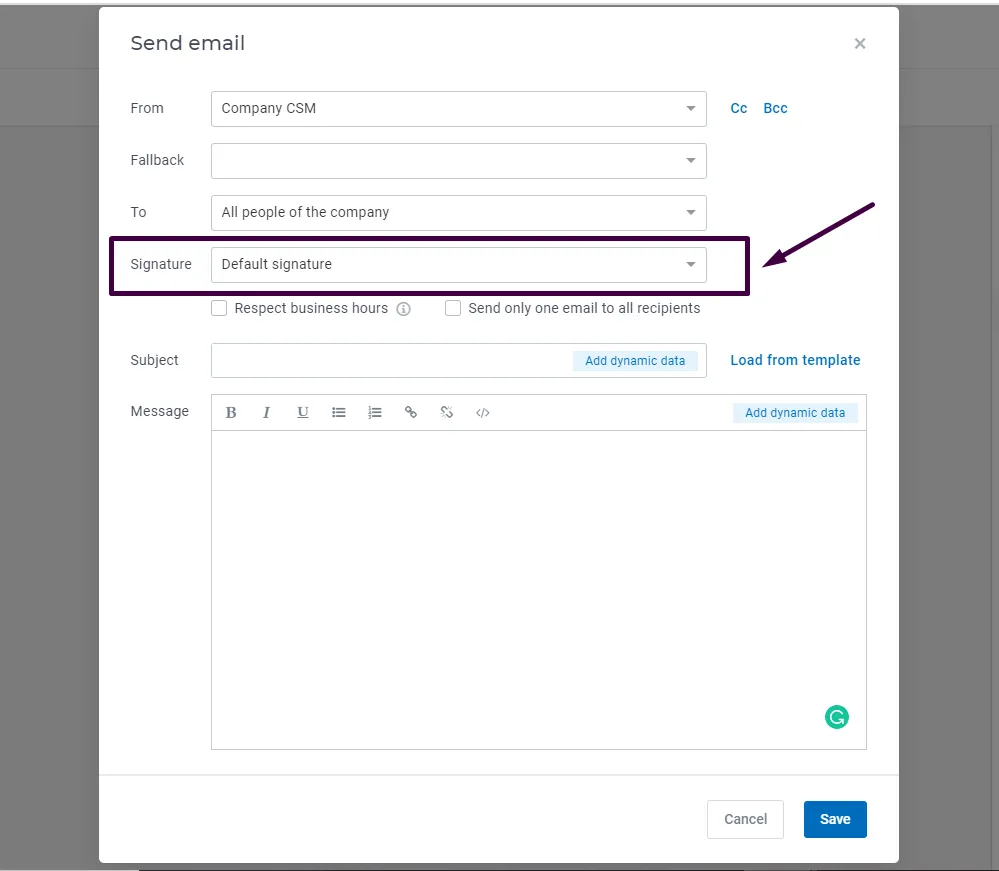
Task: Click inside the Message body editor
Action: [x=538, y=589]
